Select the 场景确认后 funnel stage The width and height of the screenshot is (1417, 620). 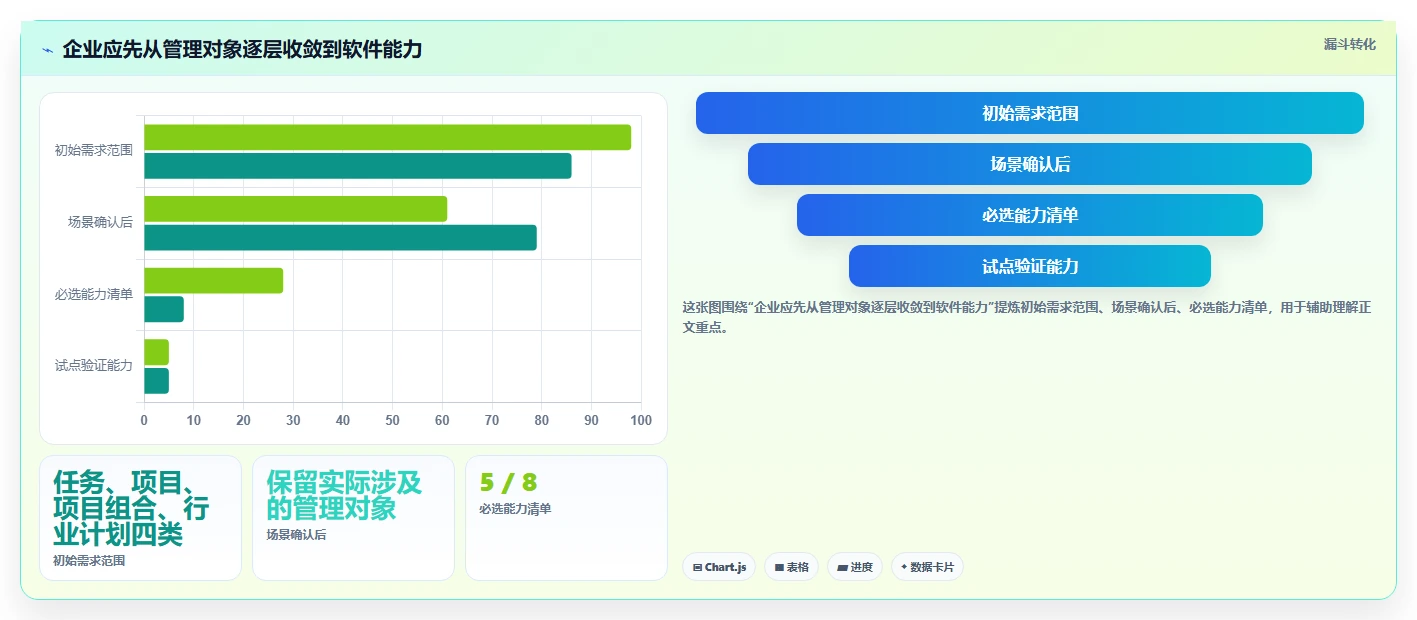coord(1029,164)
